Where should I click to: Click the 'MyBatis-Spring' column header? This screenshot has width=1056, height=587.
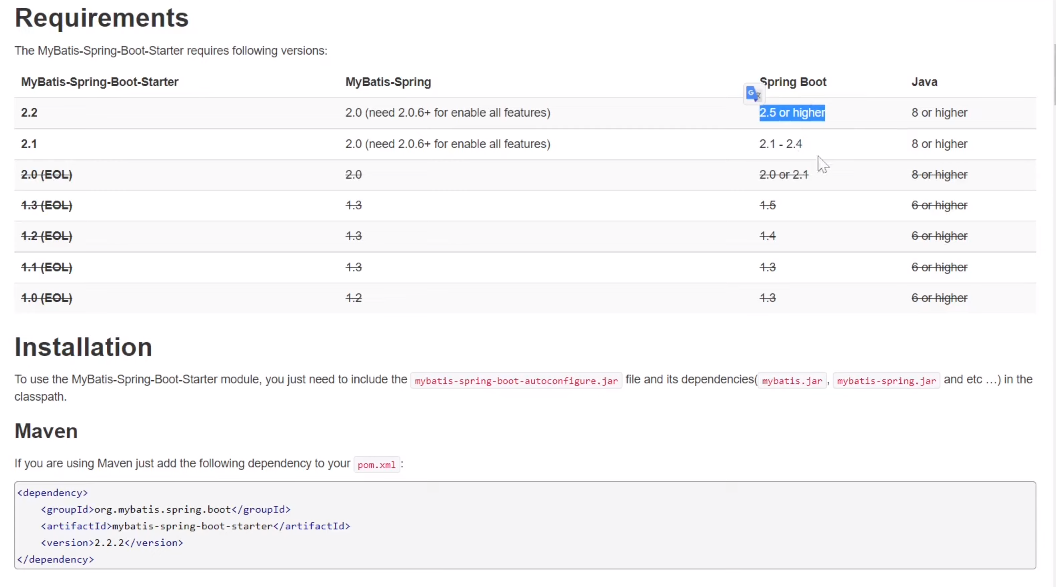[x=388, y=82]
